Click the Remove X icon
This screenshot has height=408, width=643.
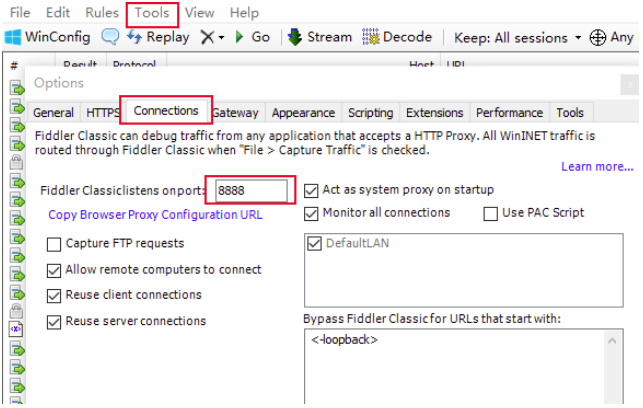(207, 37)
